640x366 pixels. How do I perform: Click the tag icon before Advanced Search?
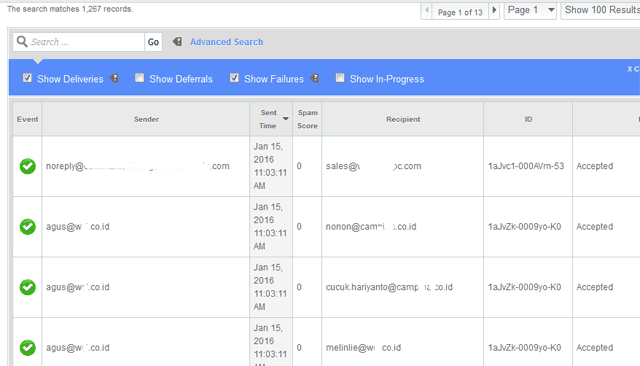(177, 41)
